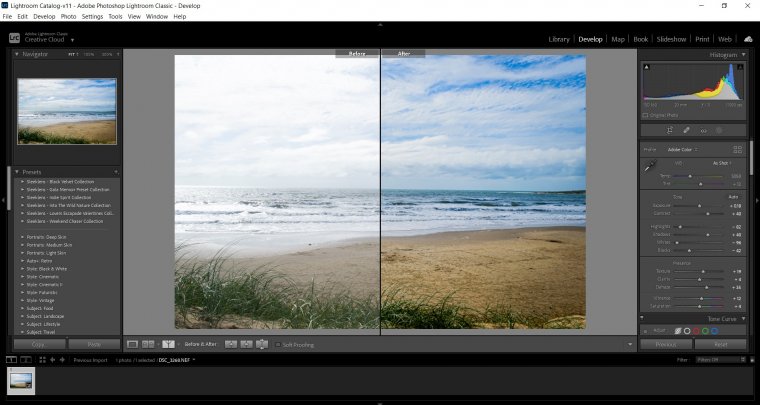Click the DSC file name in filmstrip bar
The image size is (760, 405).
click(x=174, y=360)
